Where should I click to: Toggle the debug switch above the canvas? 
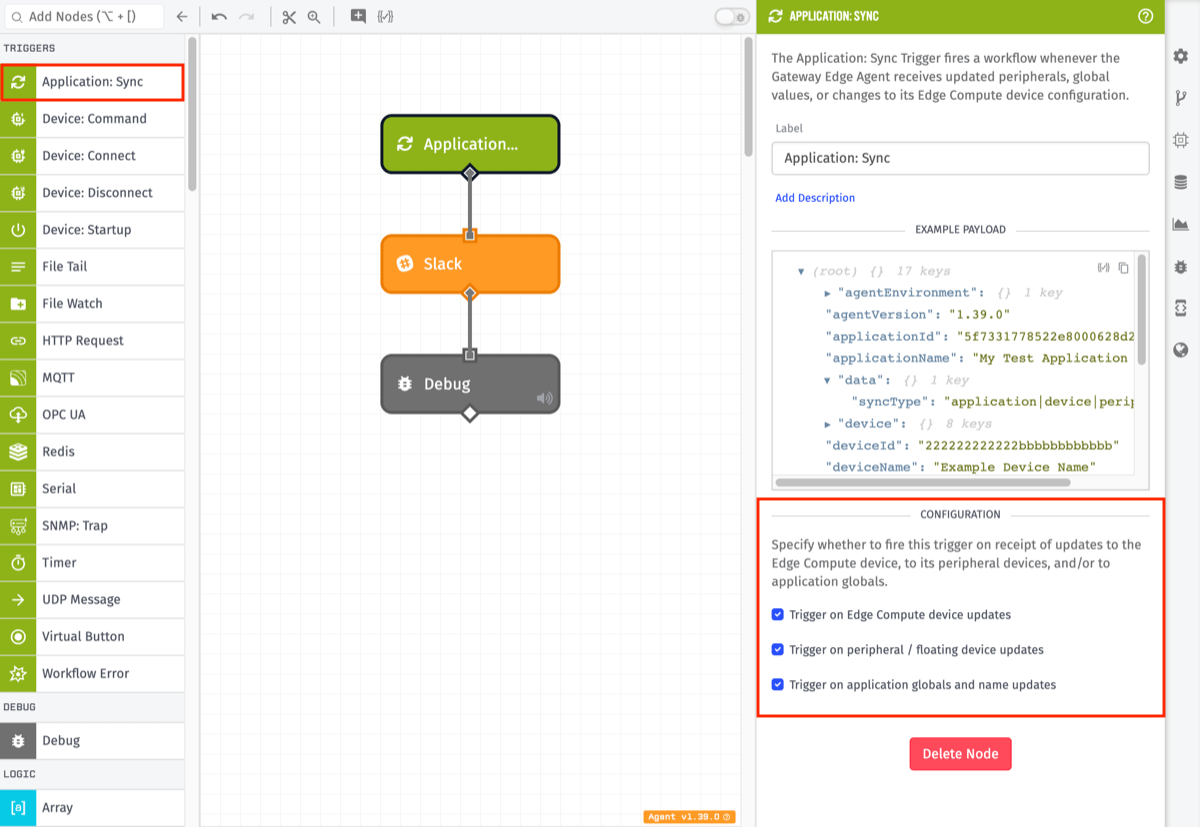coord(732,17)
